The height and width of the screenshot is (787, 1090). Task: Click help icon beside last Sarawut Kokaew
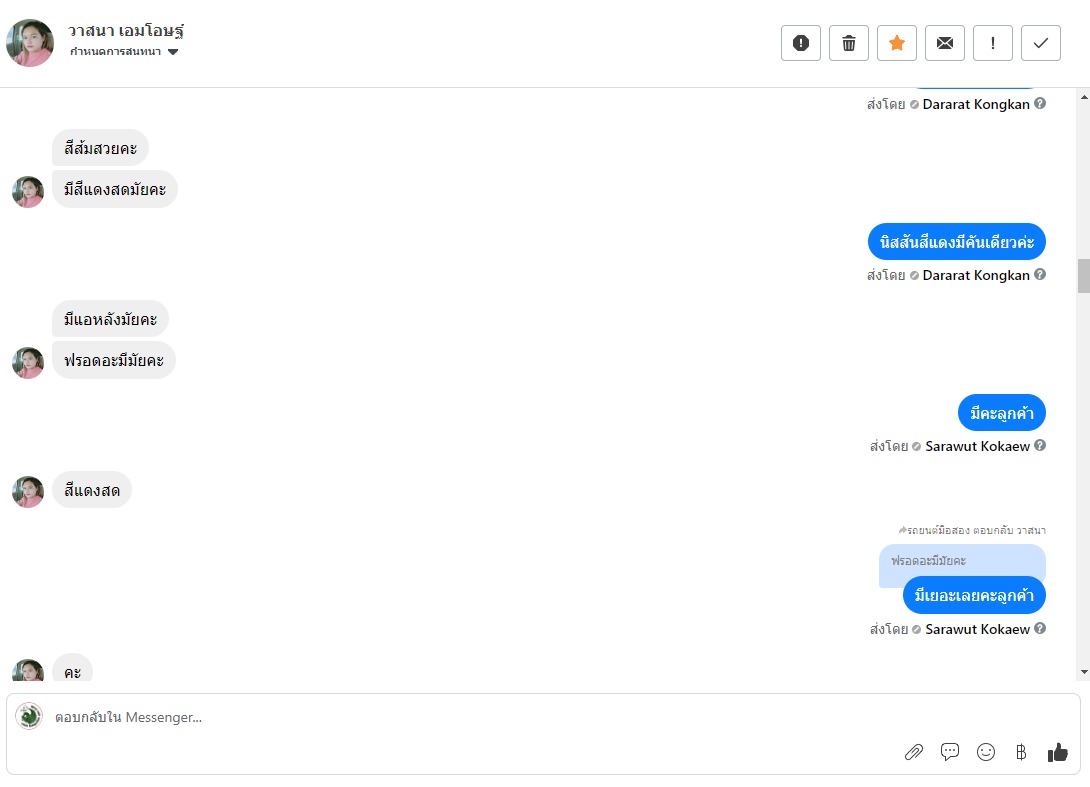1040,629
